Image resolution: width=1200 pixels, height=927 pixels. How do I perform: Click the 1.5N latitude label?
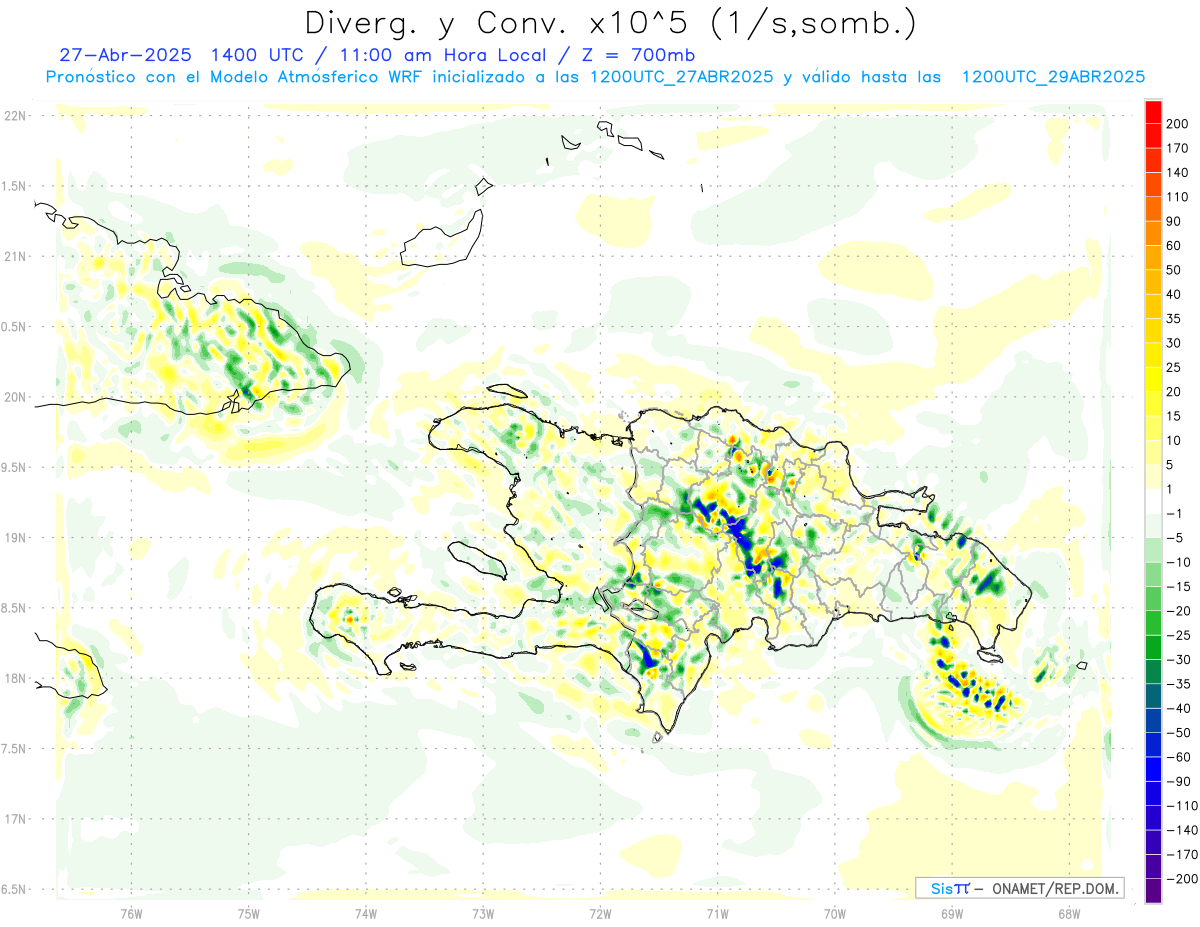(x=14, y=186)
